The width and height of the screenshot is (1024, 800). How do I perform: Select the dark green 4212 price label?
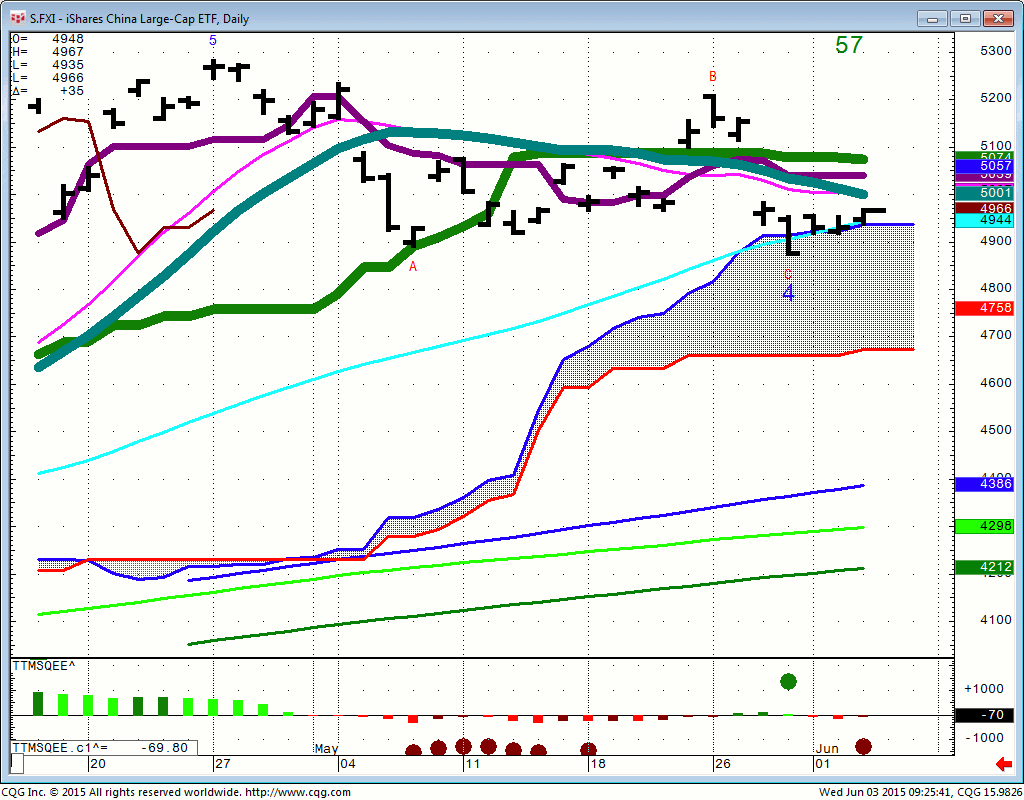click(x=984, y=568)
